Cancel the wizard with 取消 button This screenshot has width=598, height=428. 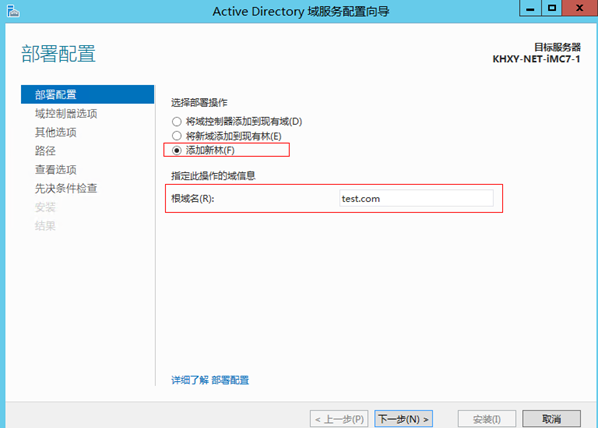click(x=551, y=419)
